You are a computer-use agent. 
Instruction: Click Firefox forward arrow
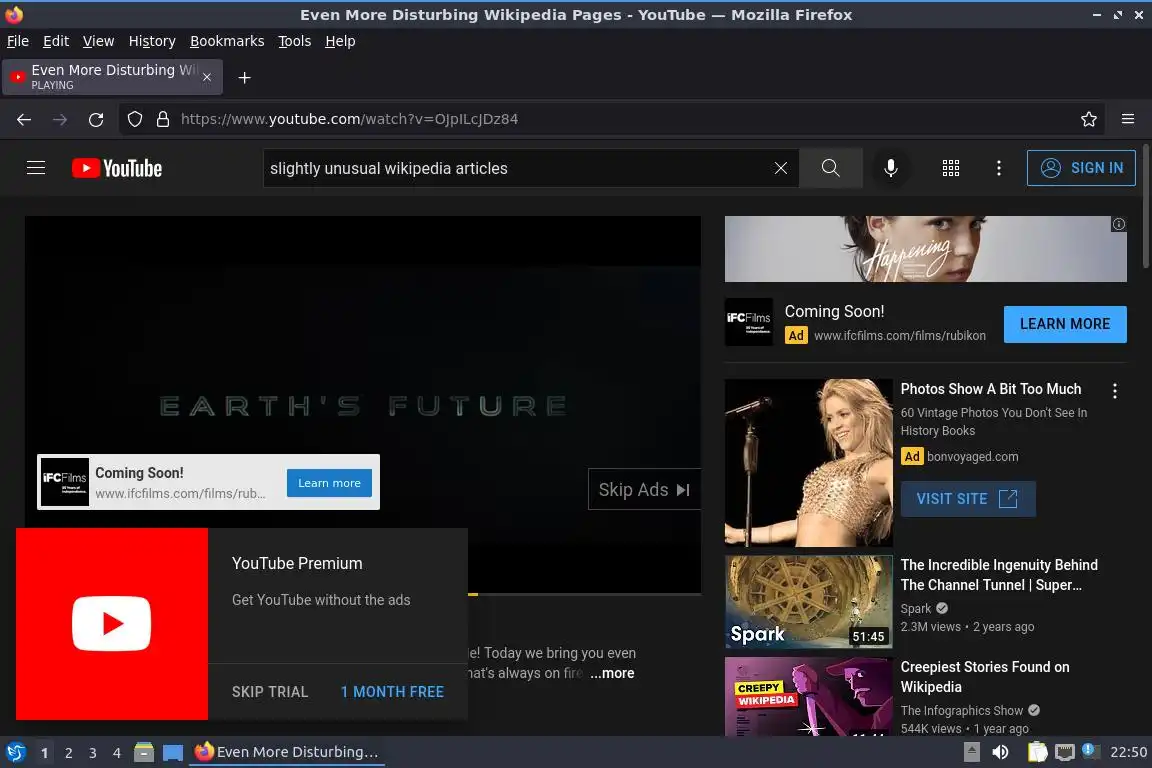coord(60,119)
